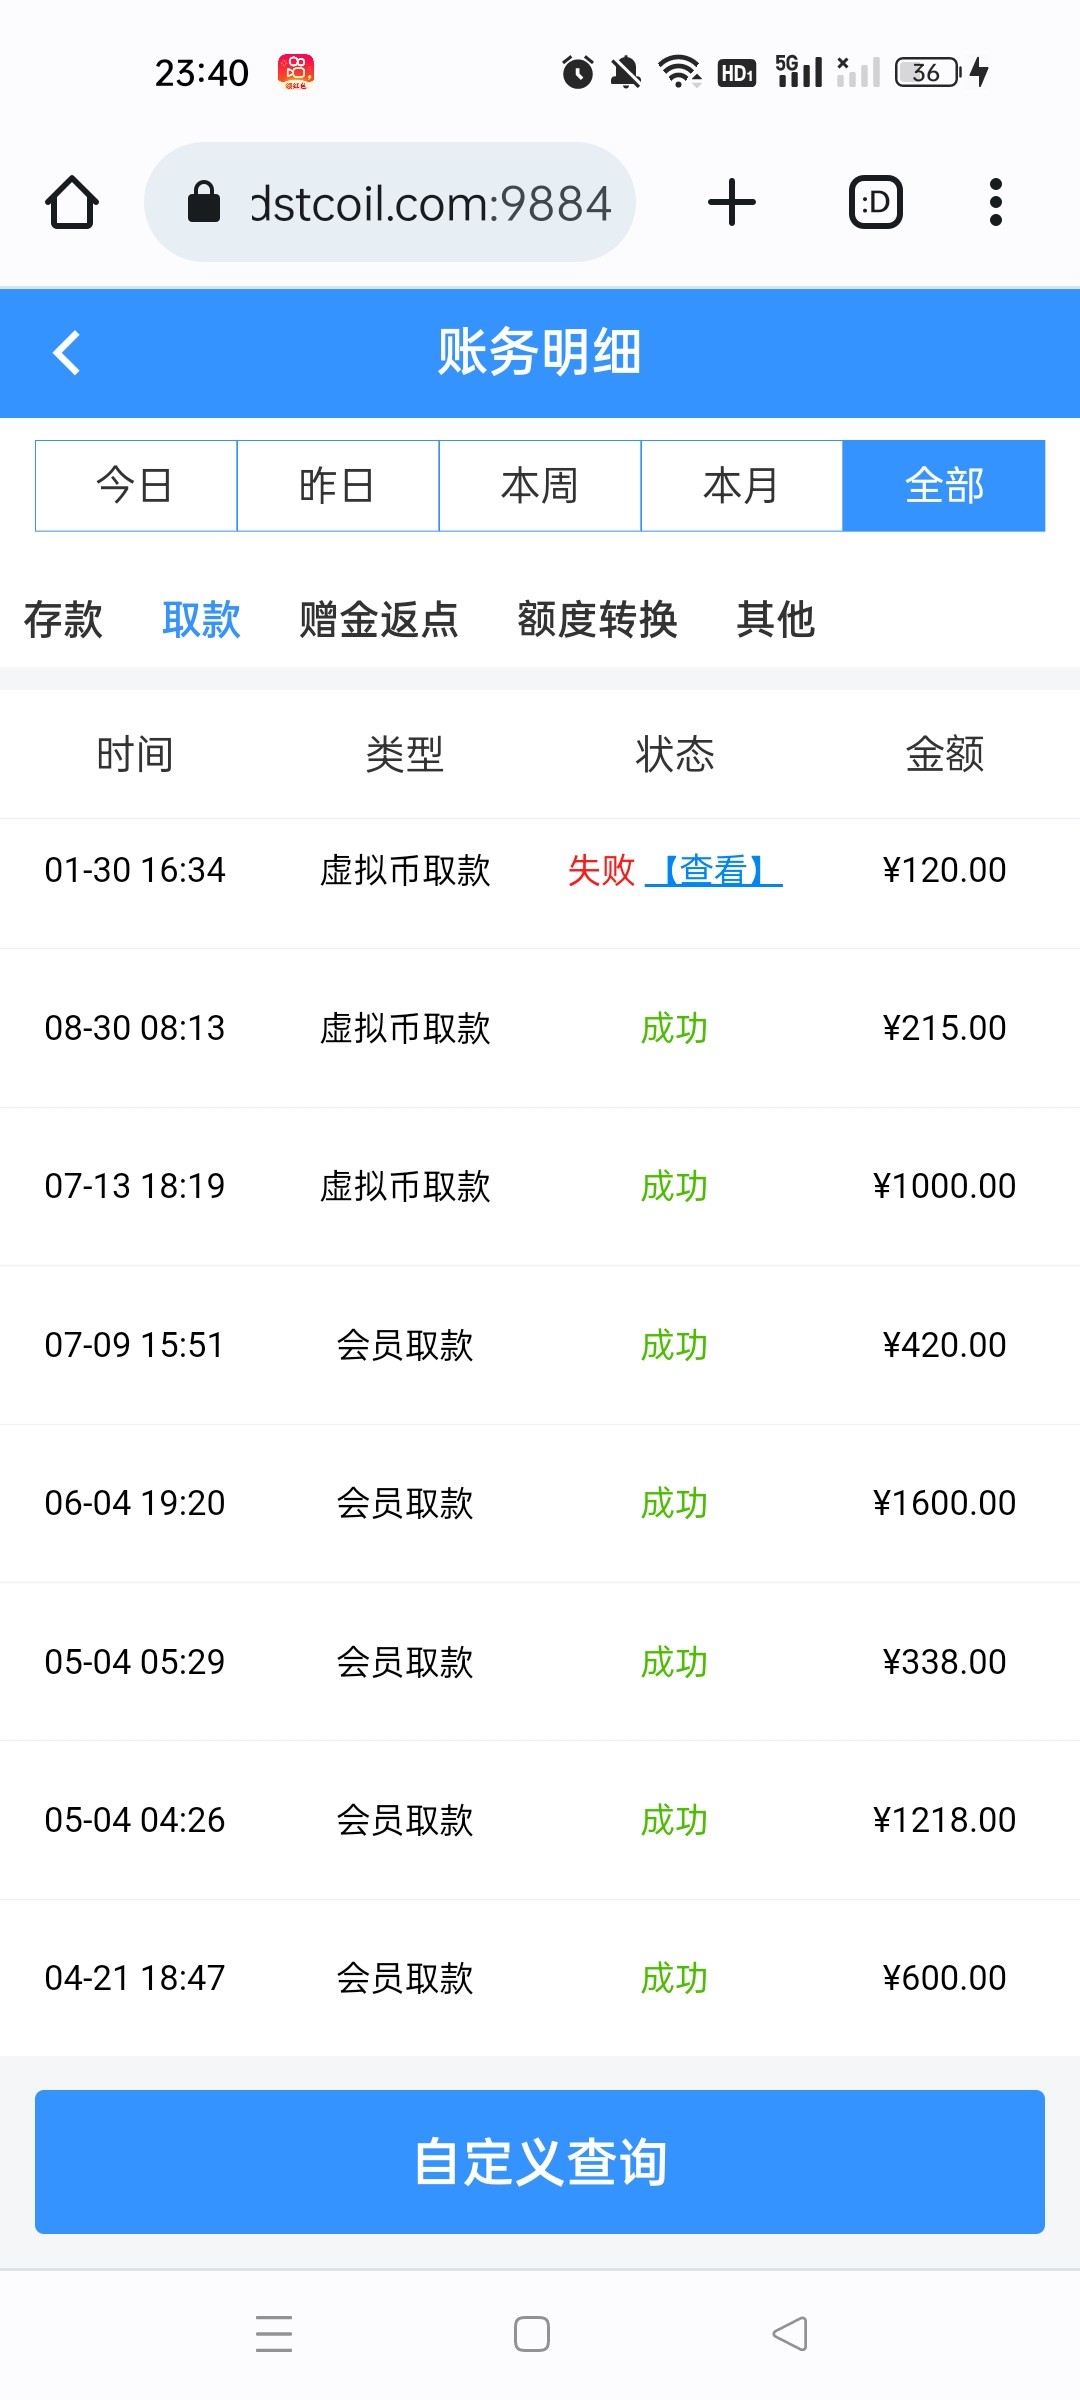Image resolution: width=1080 pixels, height=2400 pixels.
Task: Select the 今日 date filter
Action: pos(136,486)
